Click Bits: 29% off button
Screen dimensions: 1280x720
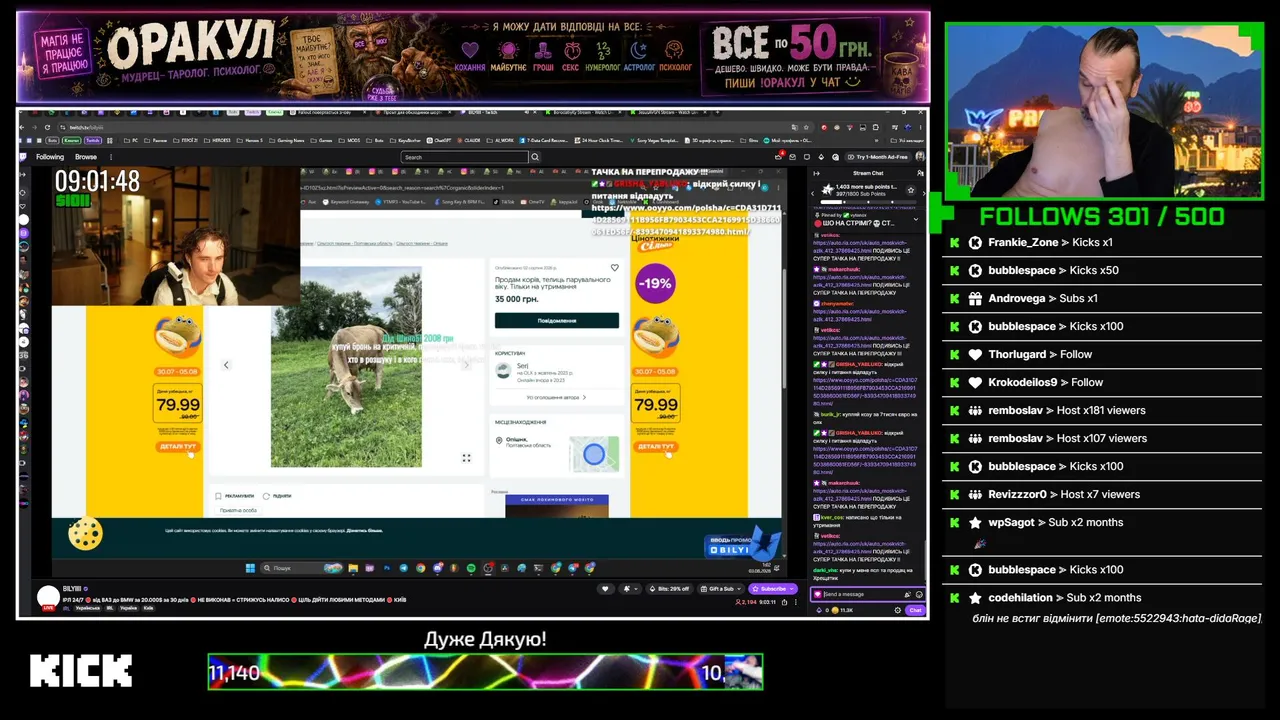(x=669, y=589)
